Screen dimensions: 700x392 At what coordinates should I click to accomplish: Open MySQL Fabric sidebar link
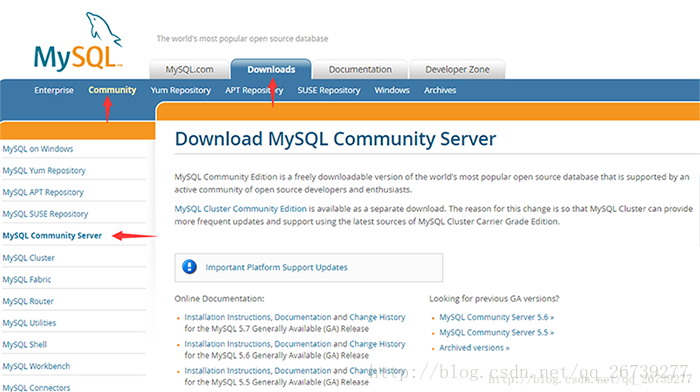[x=27, y=279]
